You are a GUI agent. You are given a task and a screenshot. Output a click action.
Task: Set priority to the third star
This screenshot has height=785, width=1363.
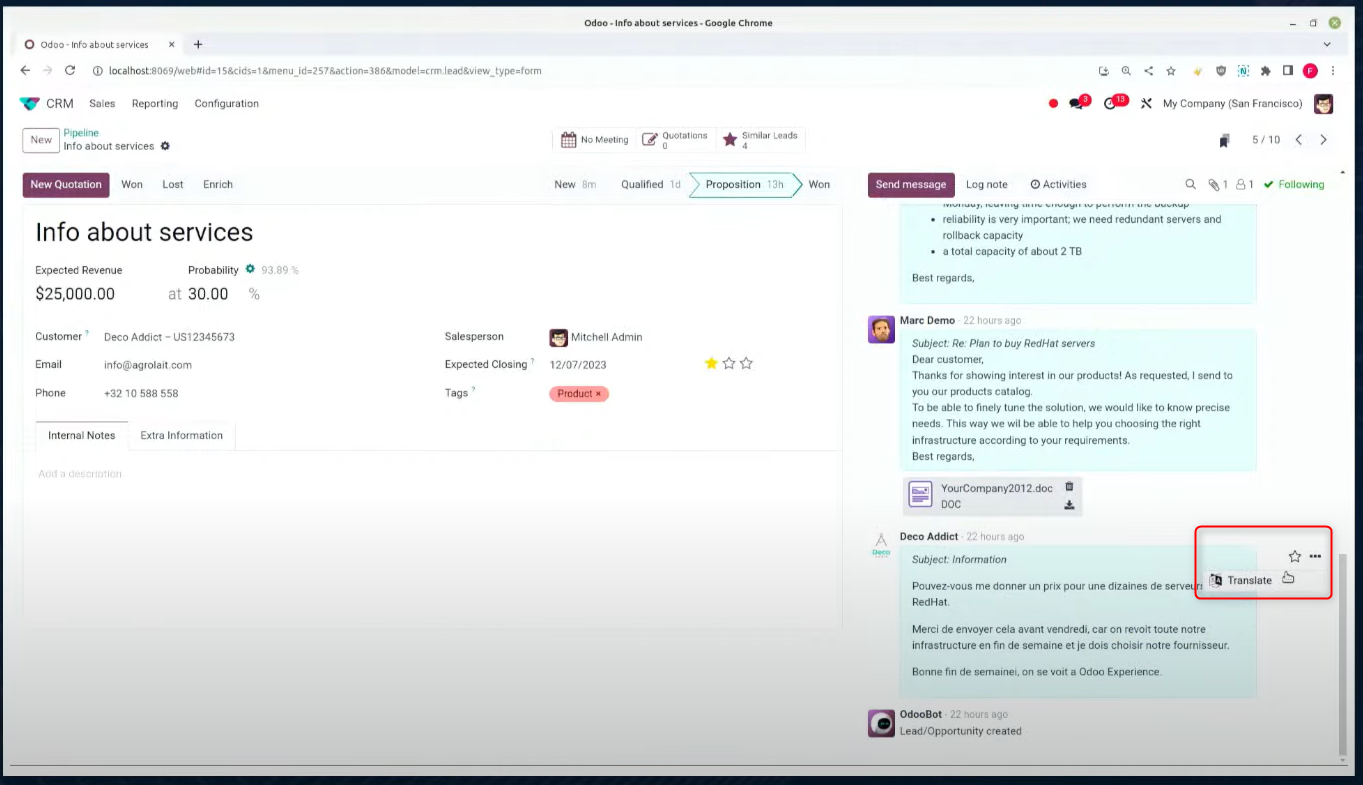coord(746,363)
